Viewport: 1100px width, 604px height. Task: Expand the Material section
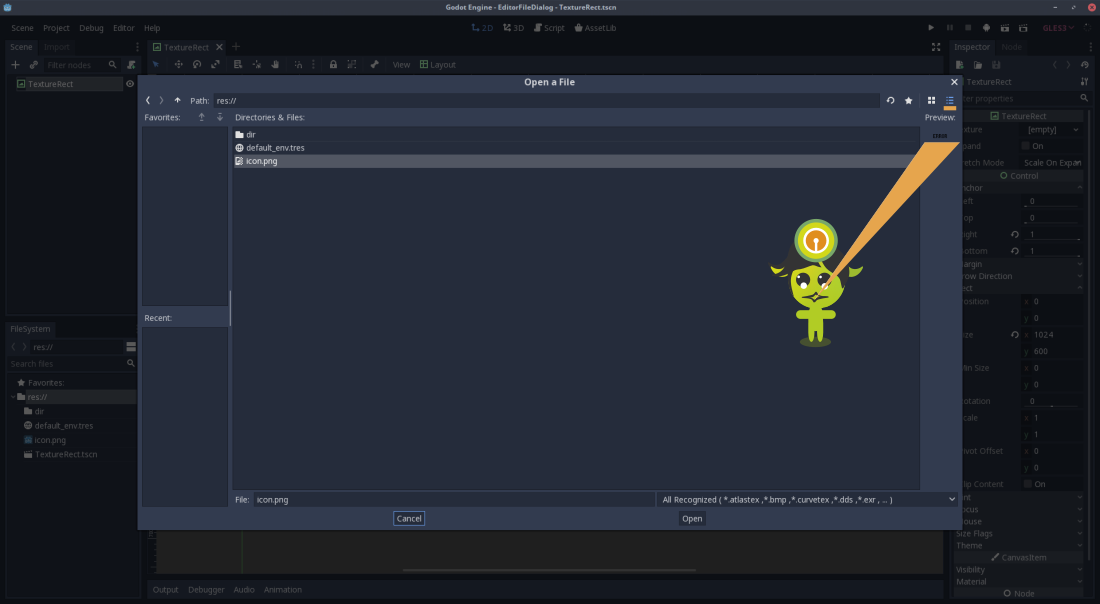[1019, 582]
